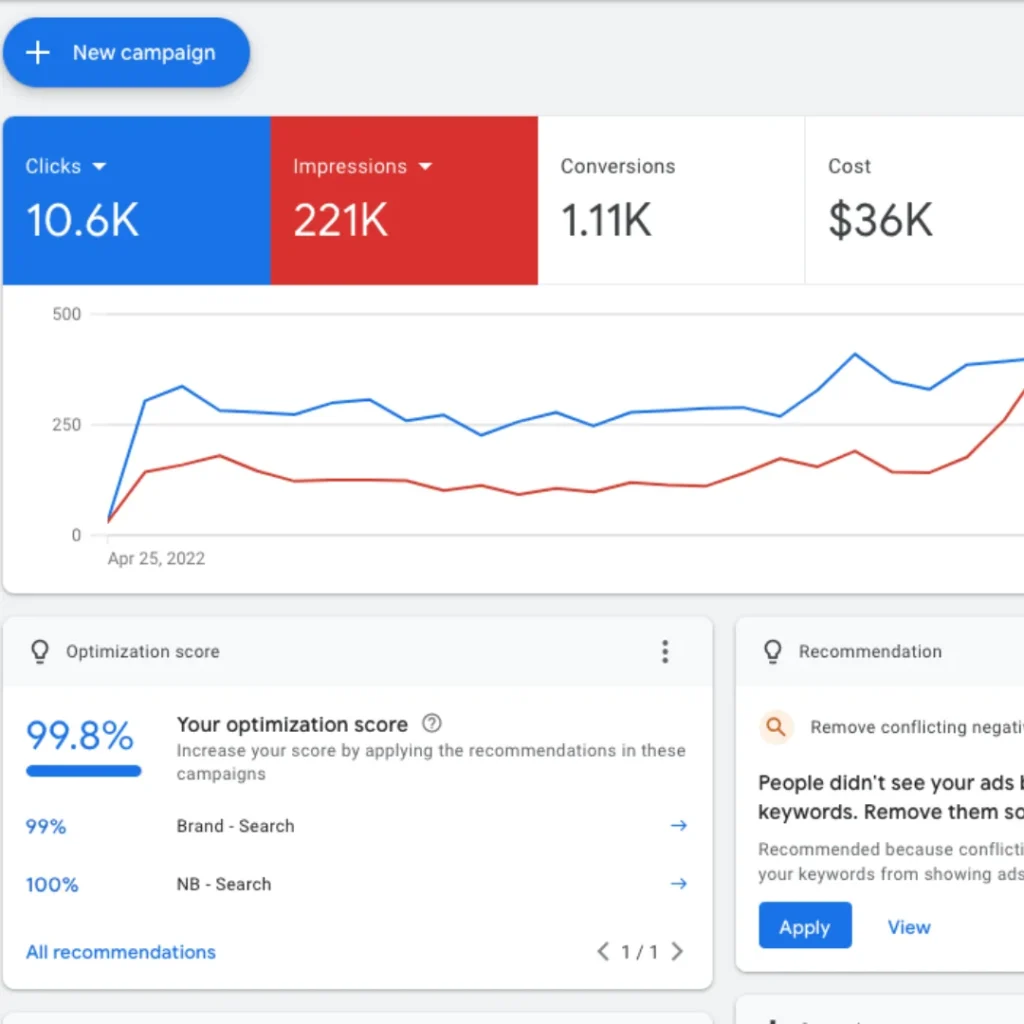This screenshot has height=1024, width=1024.
Task: Go to previous page with left chevron
Action: (x=603, y=952)
